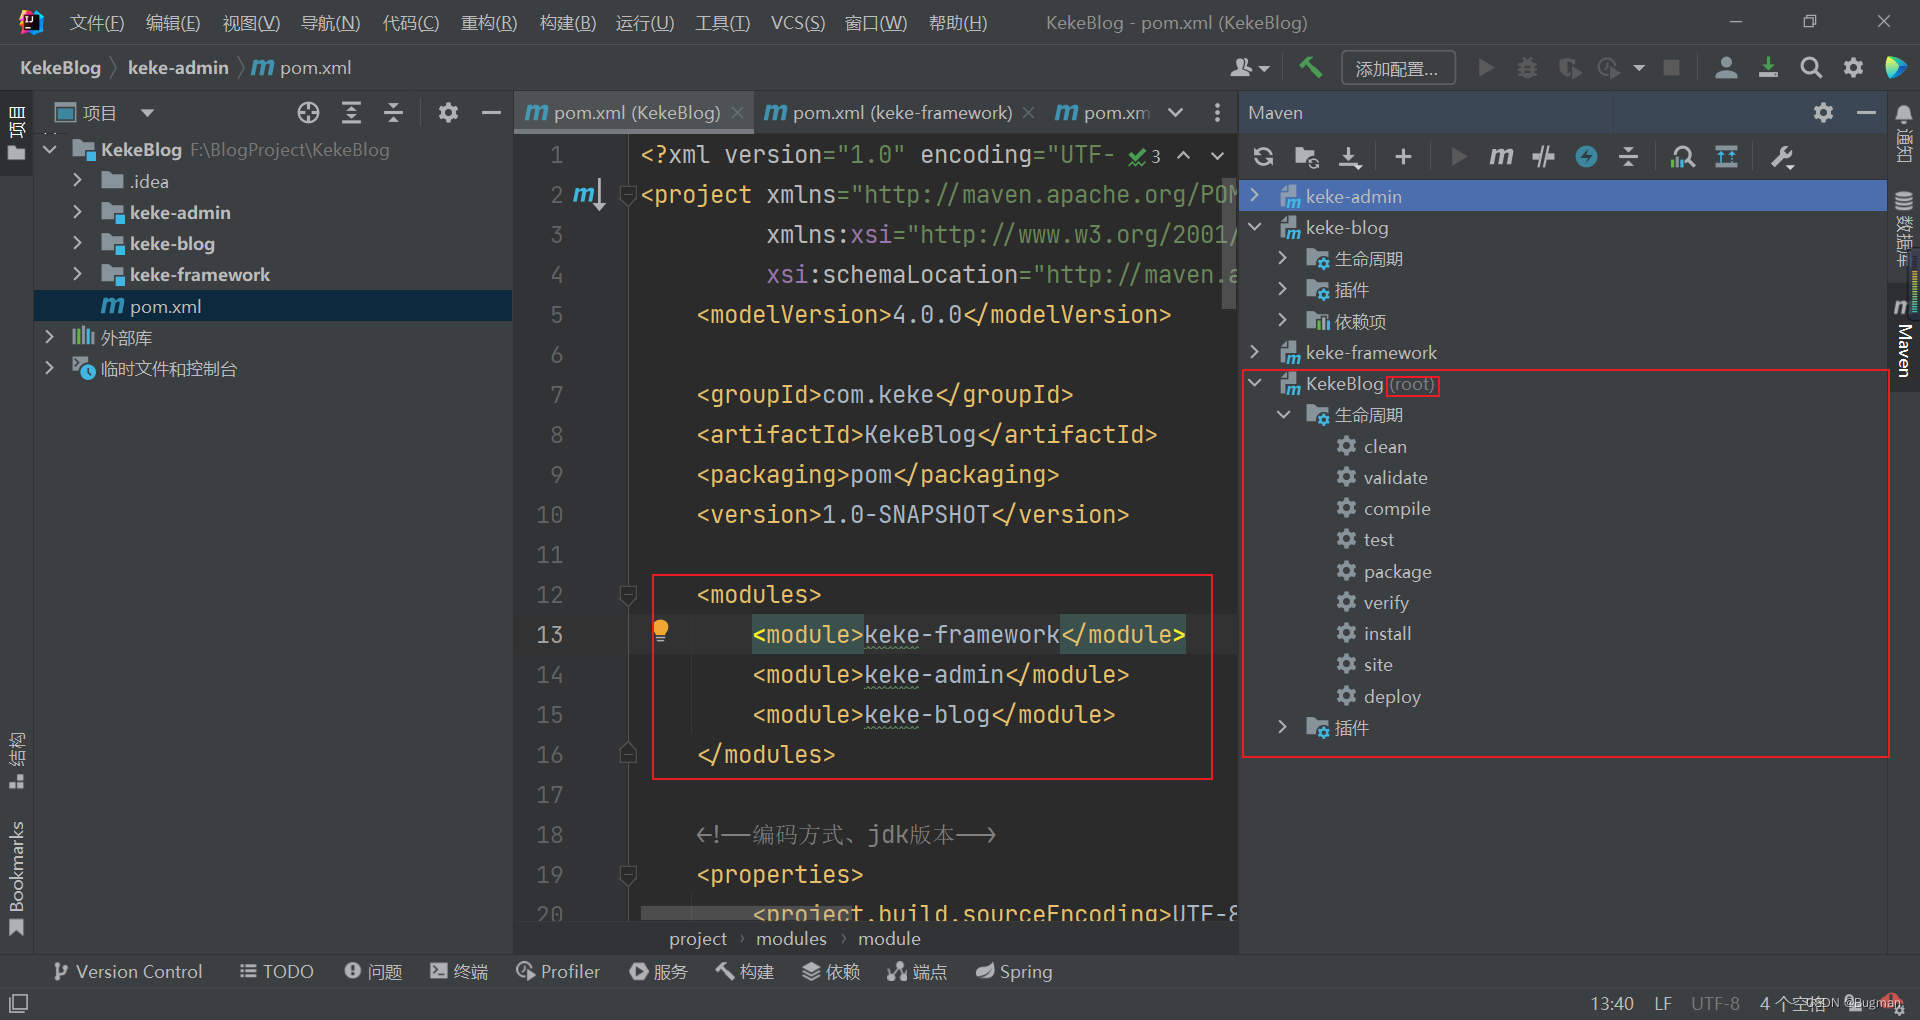Collapse 生命周期 under KekeBlog root
This screenshot has height=1020, width=1920.
click(x=1283, y=414)
